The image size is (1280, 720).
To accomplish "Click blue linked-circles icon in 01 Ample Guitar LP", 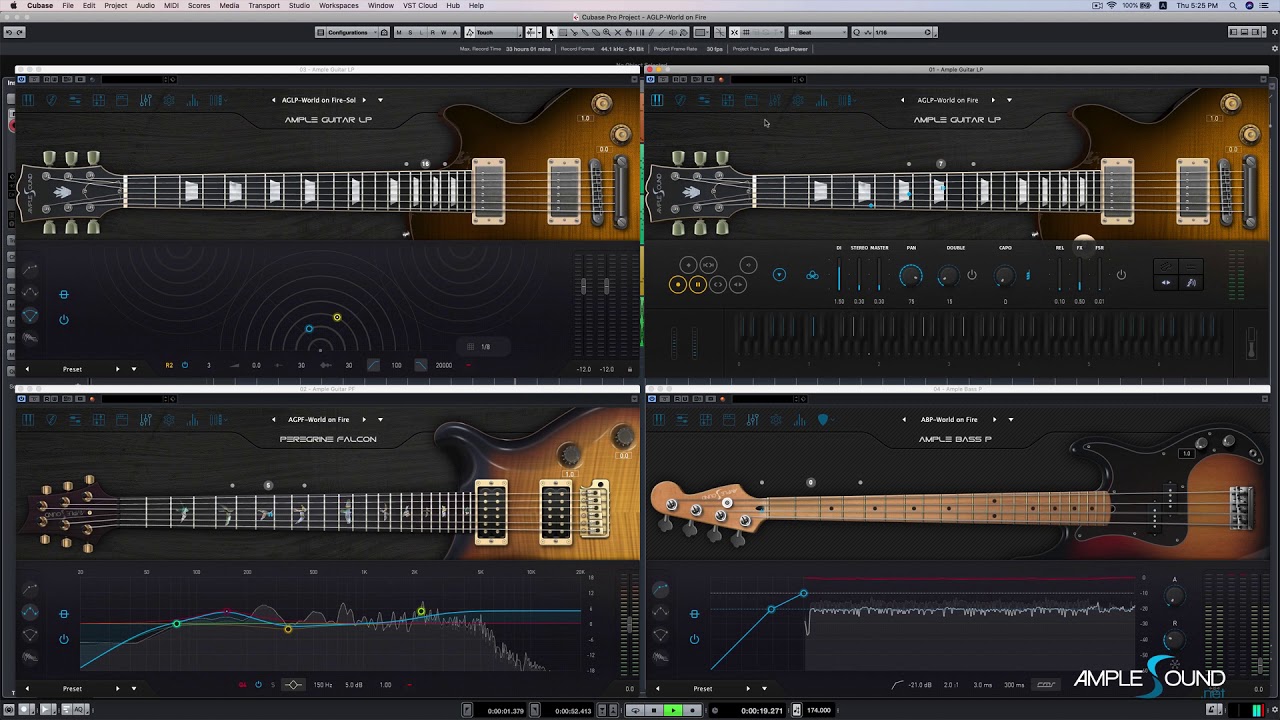I will pyautogui.click(x=812, y=275).
